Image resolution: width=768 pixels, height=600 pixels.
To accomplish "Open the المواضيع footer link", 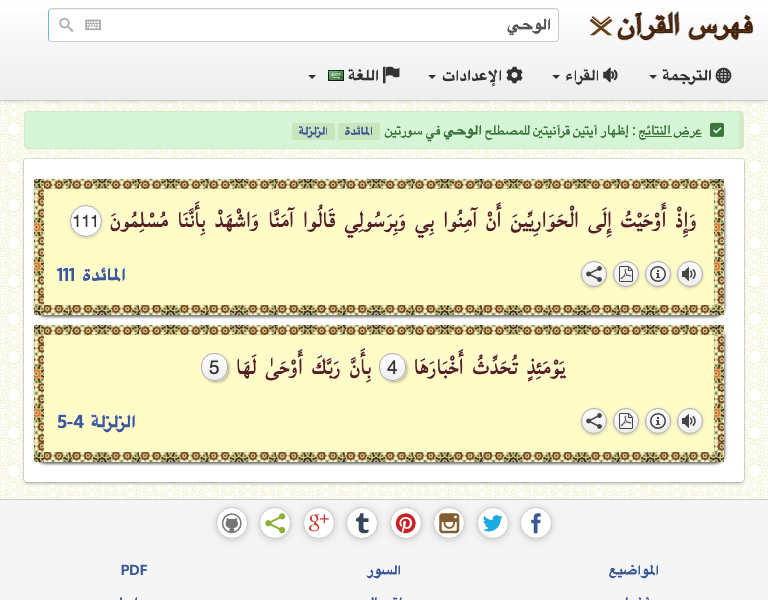I will point(633,570).
